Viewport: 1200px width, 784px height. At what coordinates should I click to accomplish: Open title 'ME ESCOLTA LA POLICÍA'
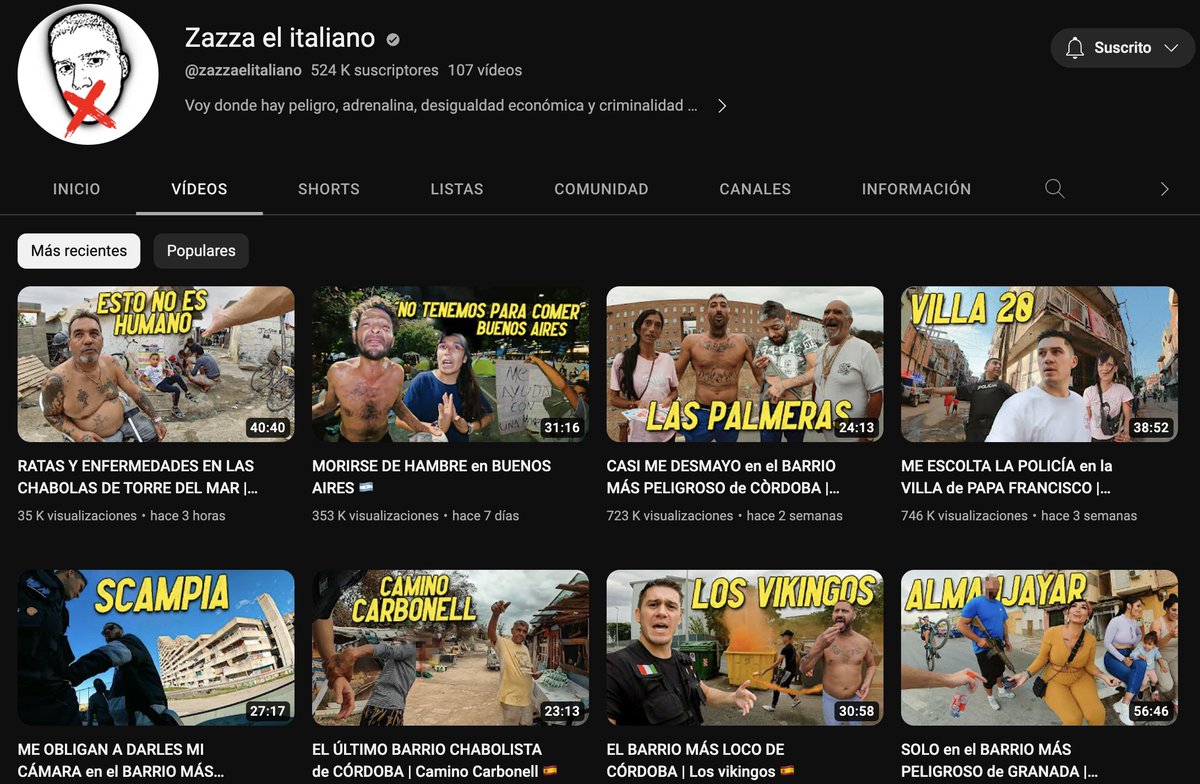(1007, 477)
